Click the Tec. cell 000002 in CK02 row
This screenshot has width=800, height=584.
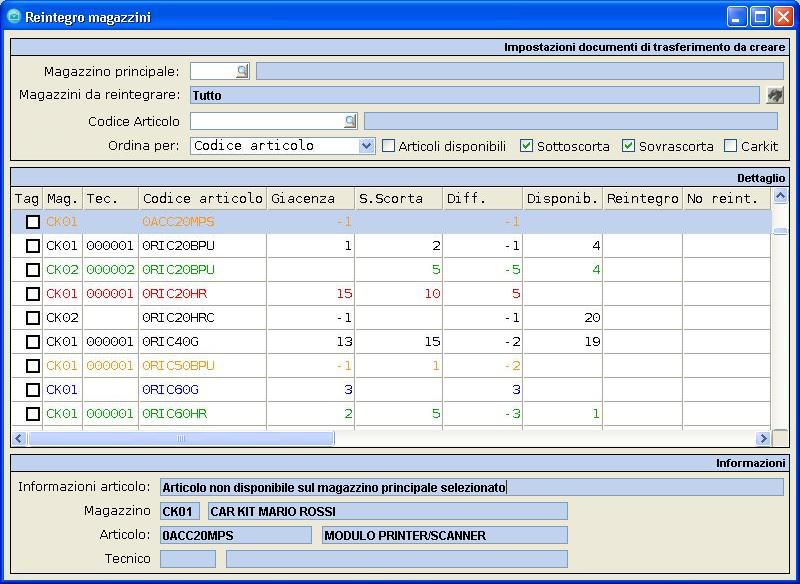pyautogui.click(x=110, y=270)
